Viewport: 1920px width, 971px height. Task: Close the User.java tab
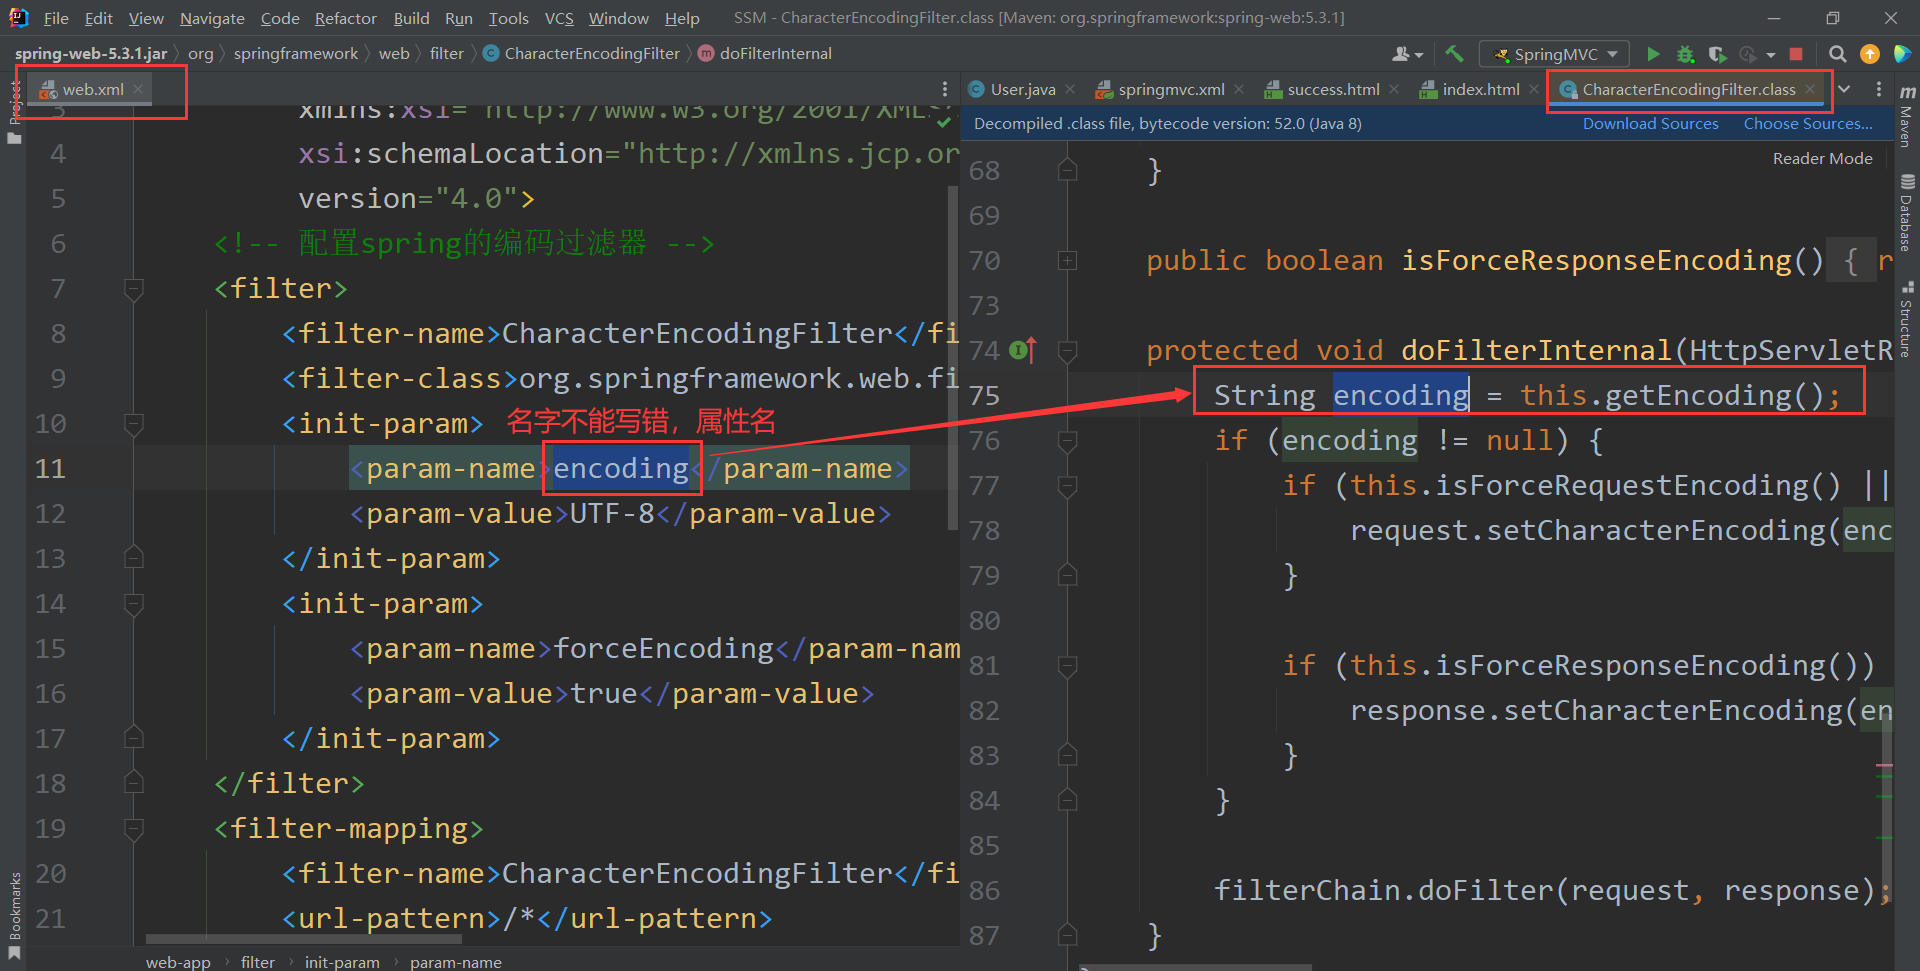pos(1070,89)
